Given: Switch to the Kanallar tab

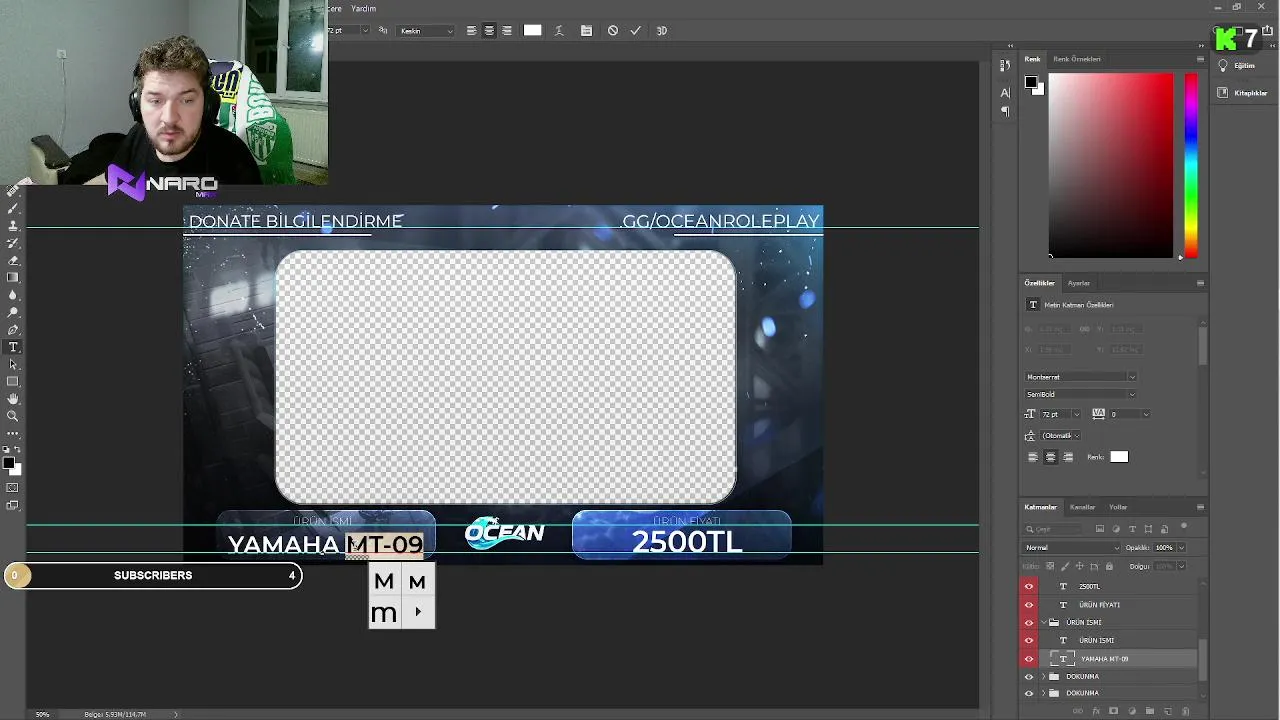Looking at the screenshot, I should pyautogui.click(x=1082, y=507).
